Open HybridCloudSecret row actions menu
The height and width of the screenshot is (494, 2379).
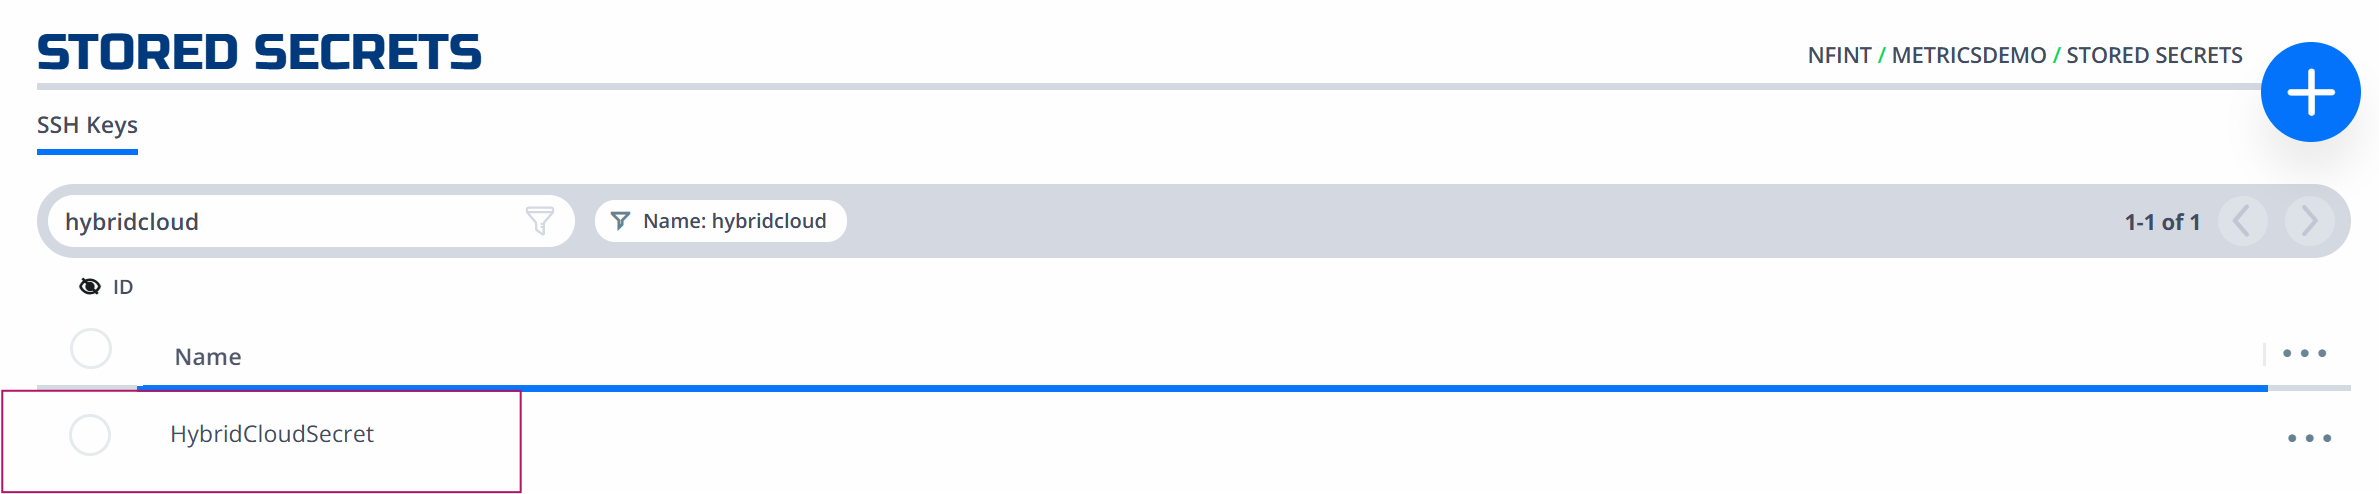[x=2309, y=438]
